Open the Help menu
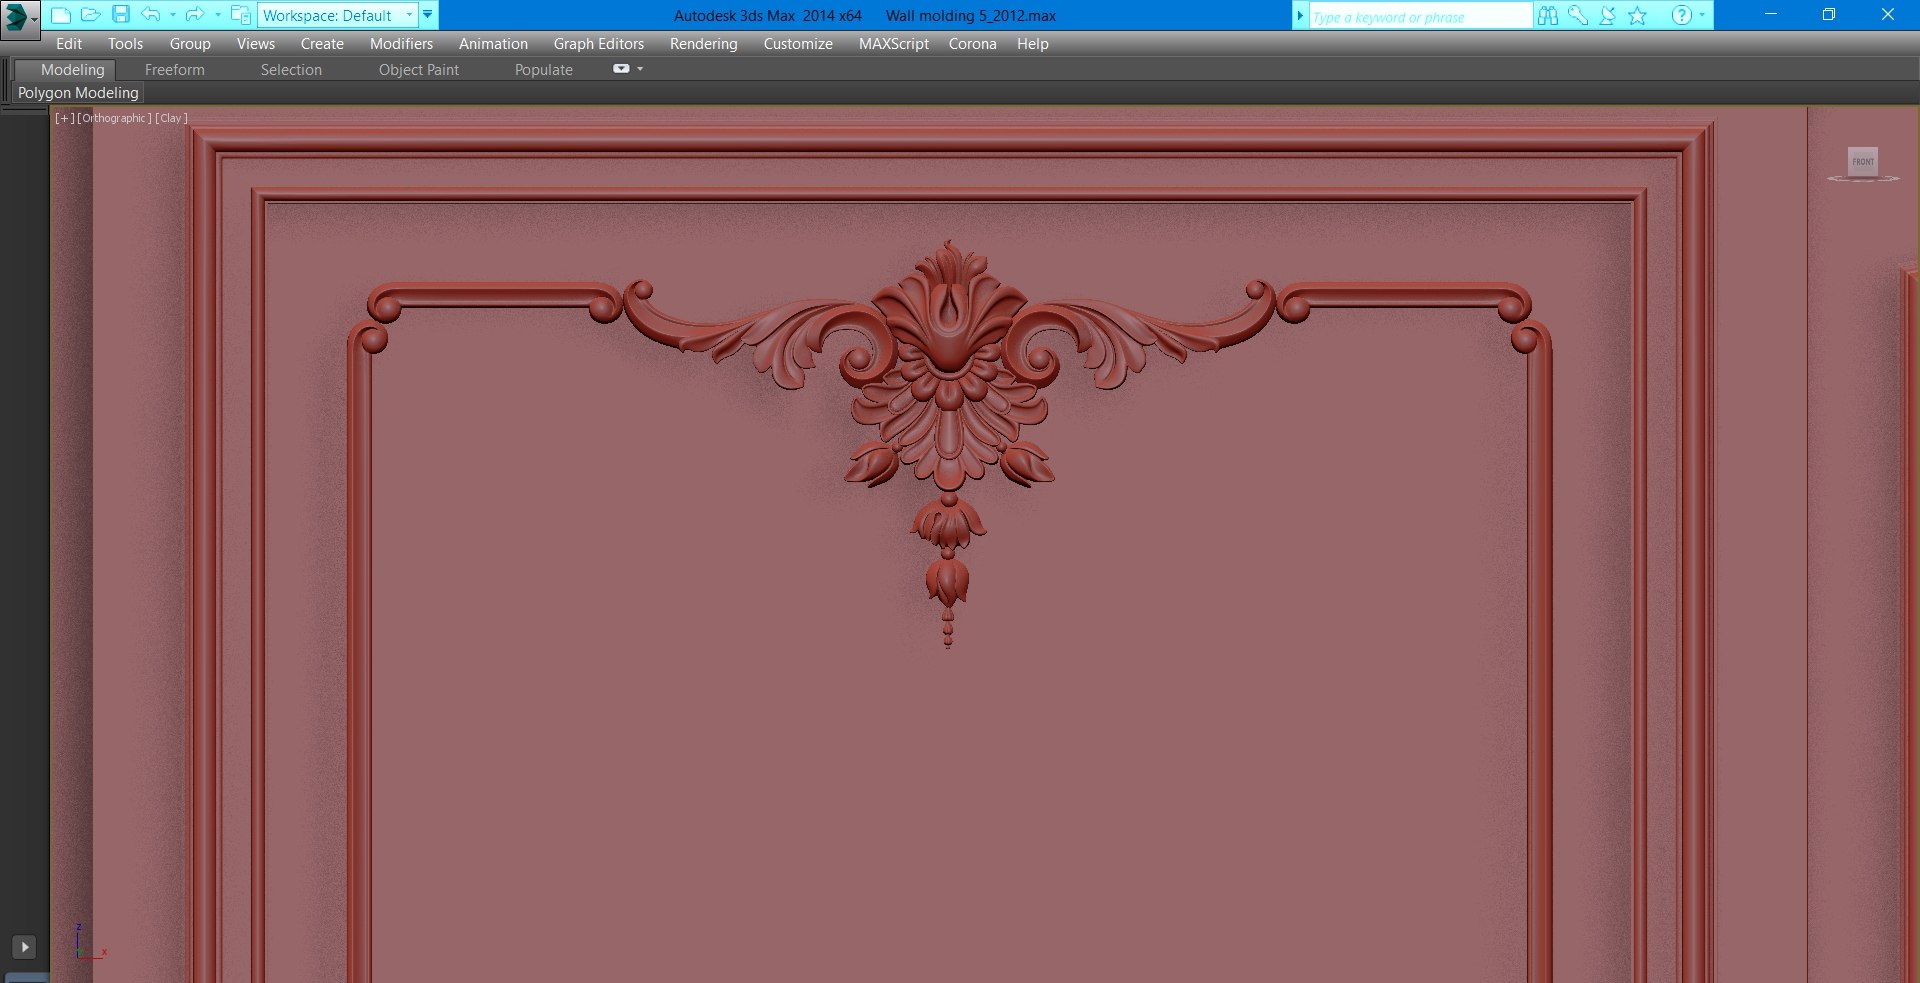The width and height of the screenshot is (1920, 983). [1033, 44]
